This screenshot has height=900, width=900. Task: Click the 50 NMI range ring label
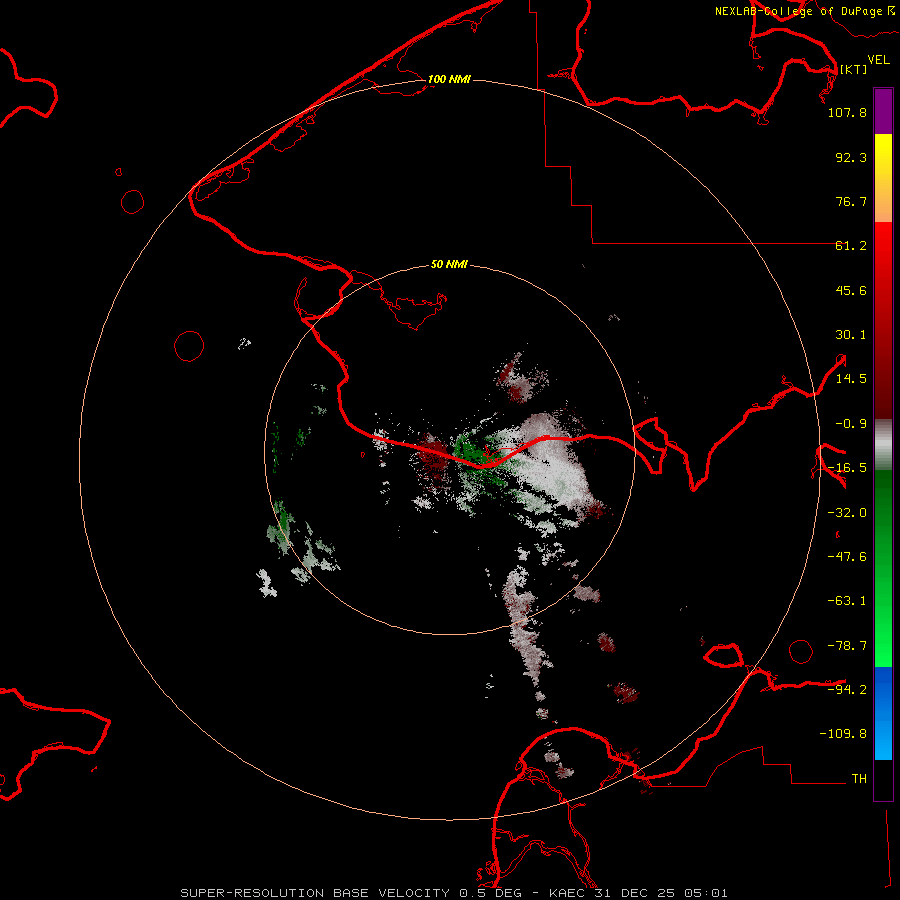[x=449, y=264]
